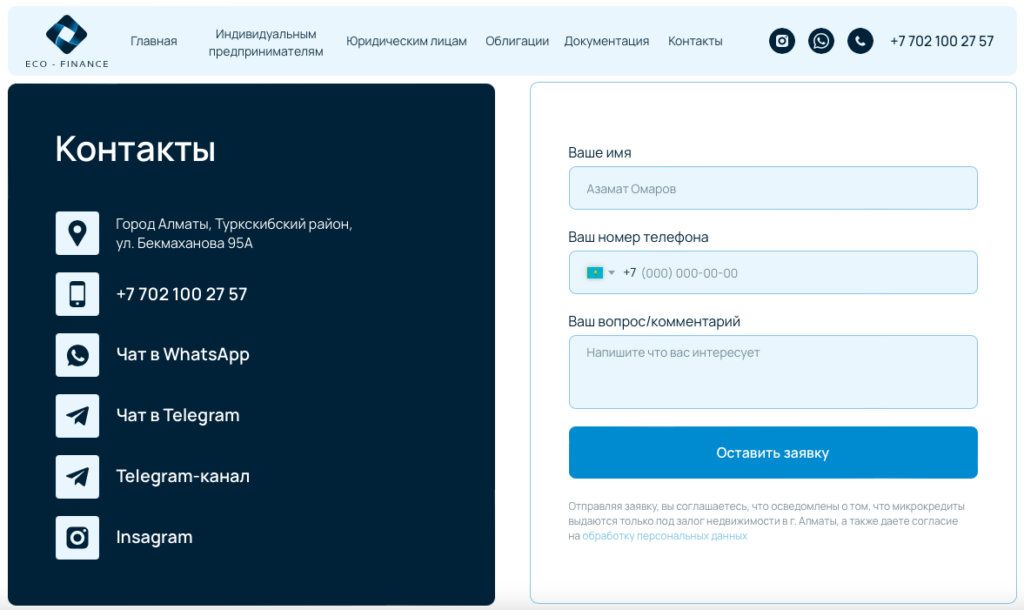1024x610 pixels.
Task: Click the Telegram channel icon
Action: [77, 477]
